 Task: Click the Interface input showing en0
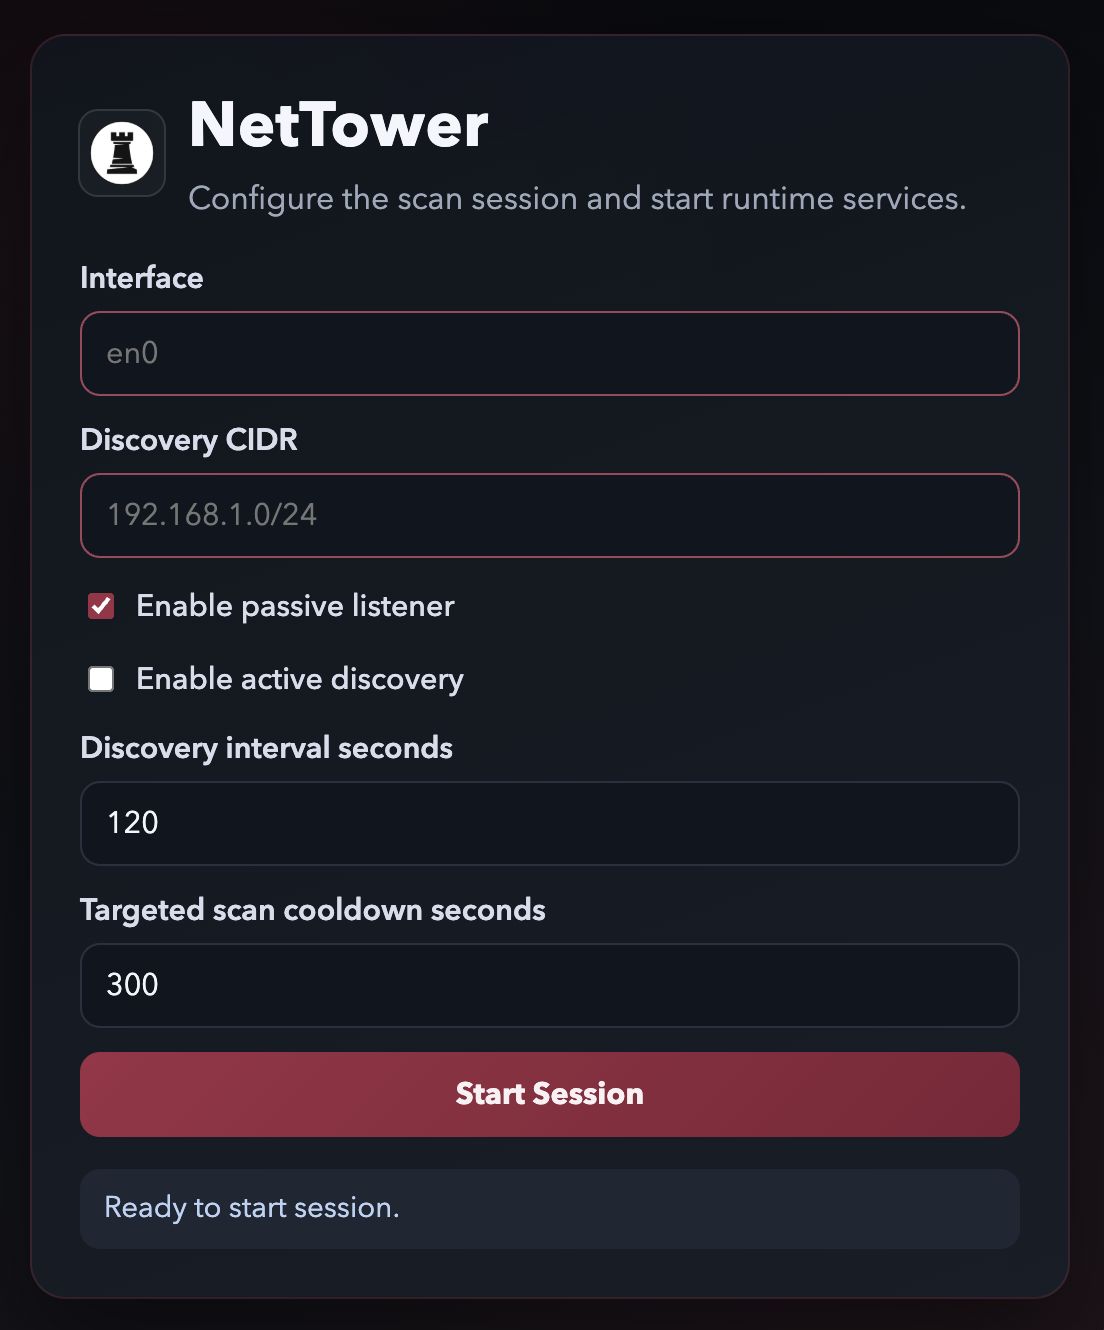tap(550, 353)
